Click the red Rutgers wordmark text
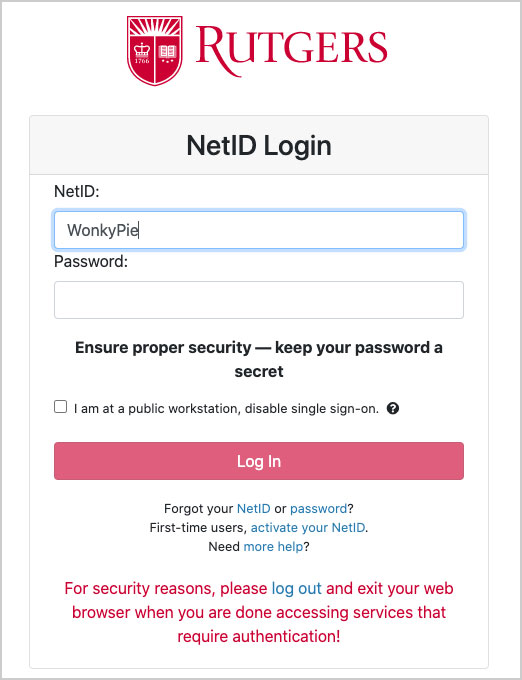Screen dimensions: 522x680 291,50
